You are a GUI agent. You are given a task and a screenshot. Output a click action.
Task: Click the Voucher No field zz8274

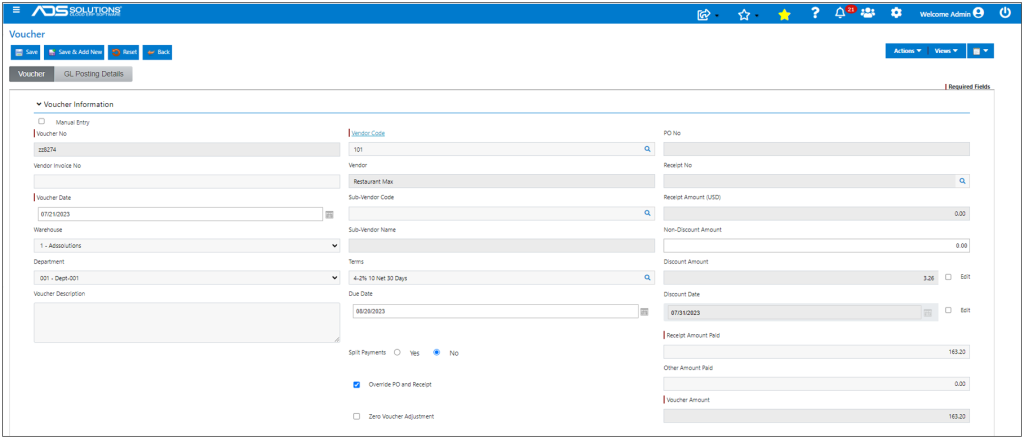tap(187, 149)
